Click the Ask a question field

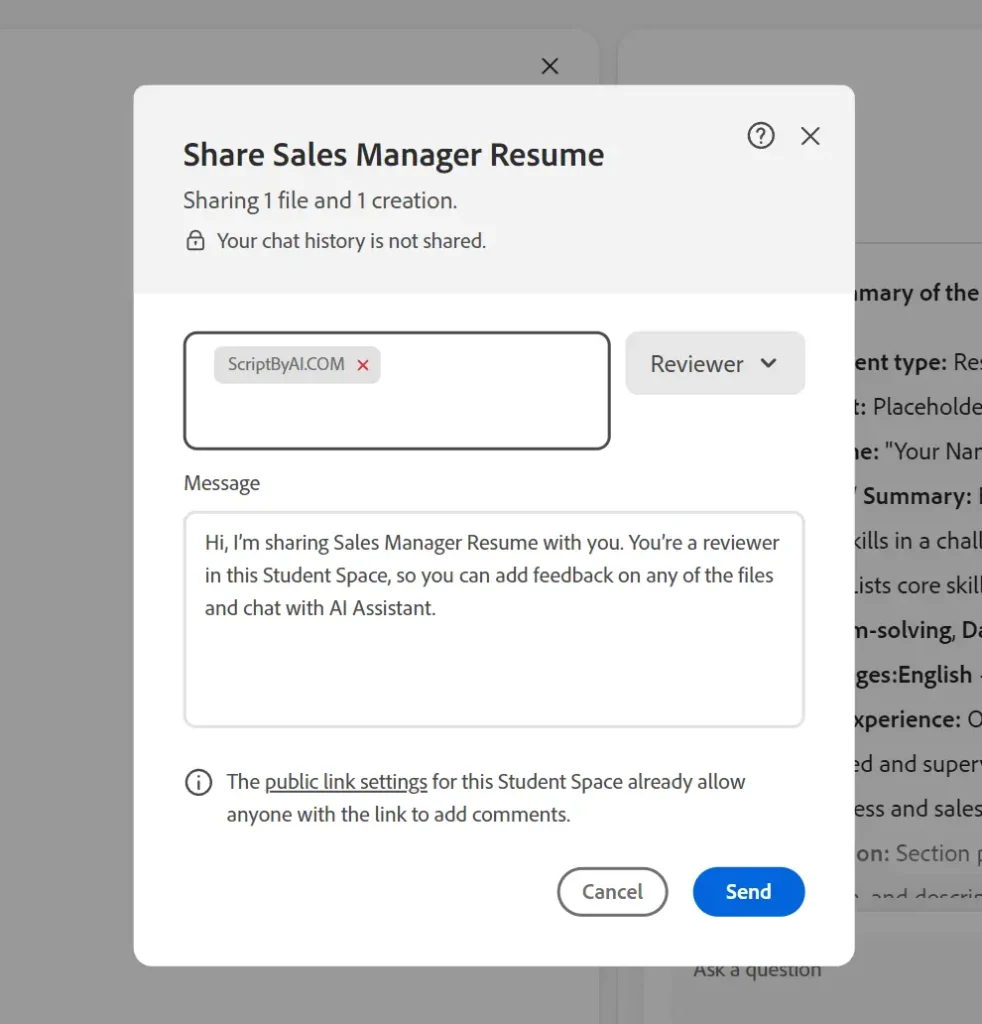click(758, 969)
